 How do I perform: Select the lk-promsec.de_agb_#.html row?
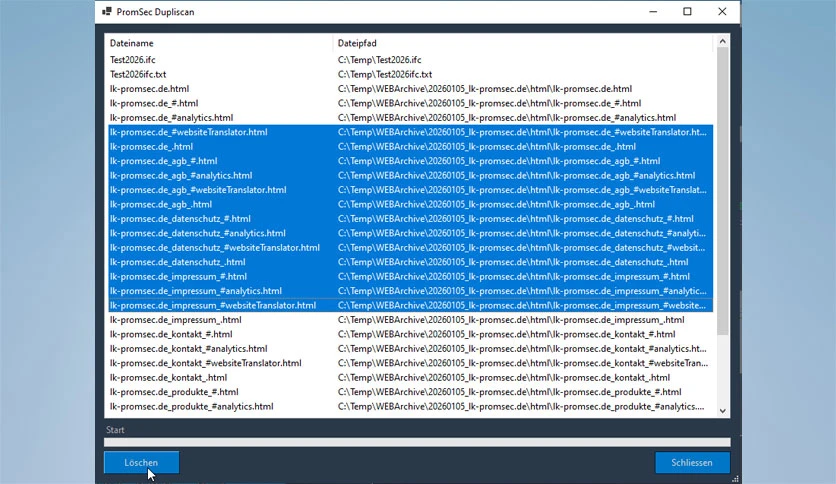(411, 160)
